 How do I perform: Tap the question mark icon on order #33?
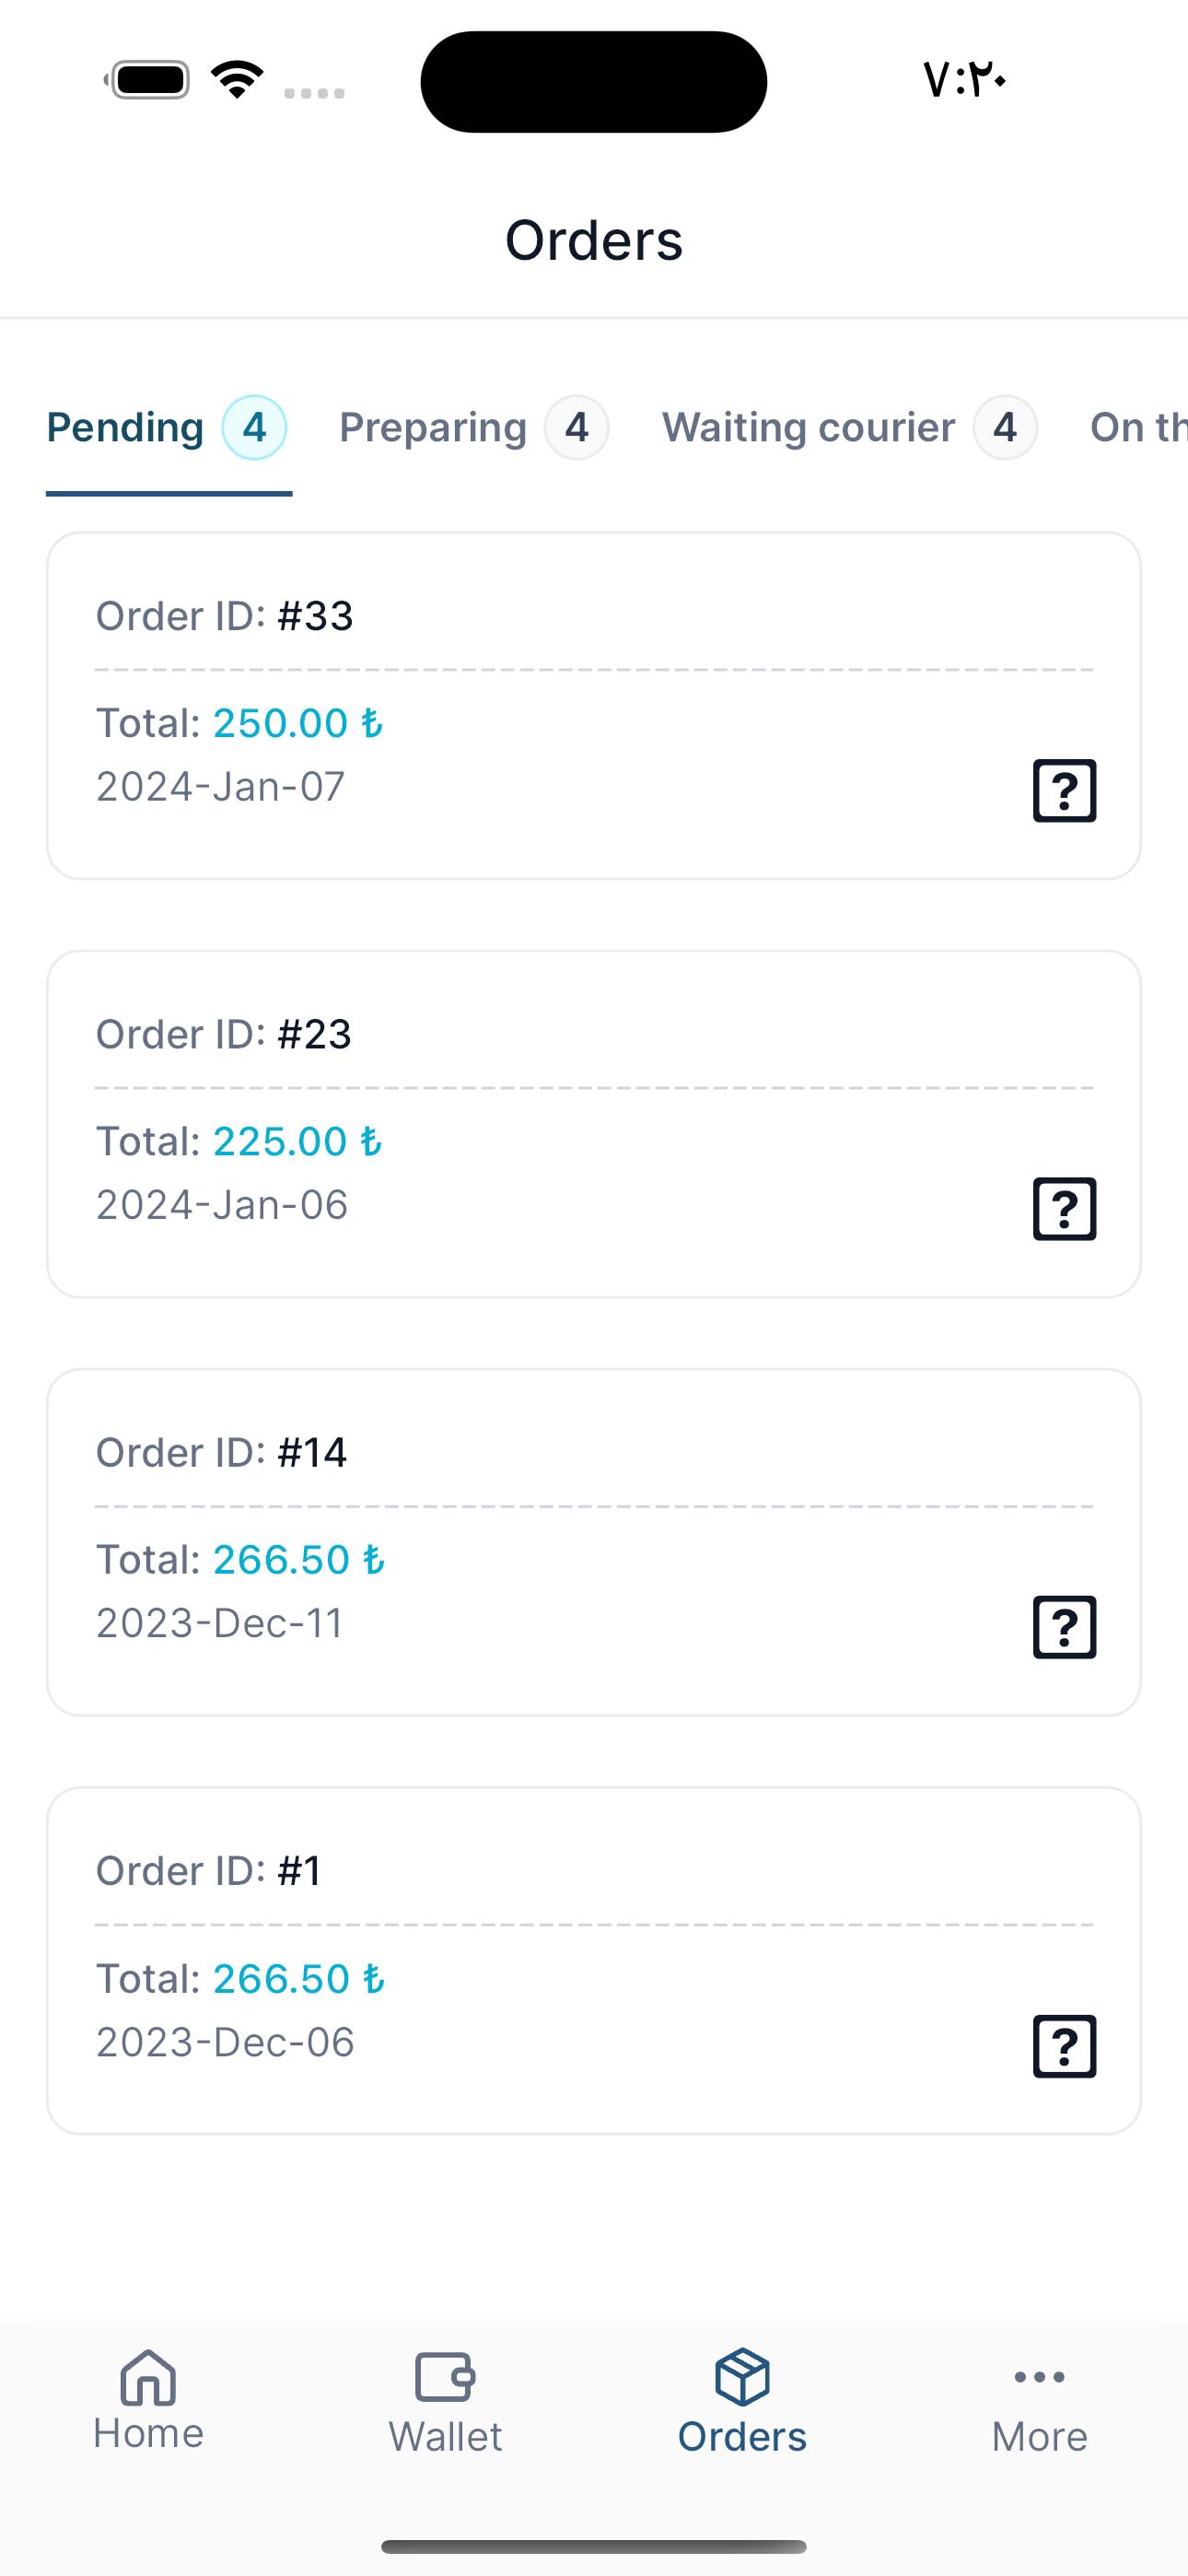tap(1064, 790)
